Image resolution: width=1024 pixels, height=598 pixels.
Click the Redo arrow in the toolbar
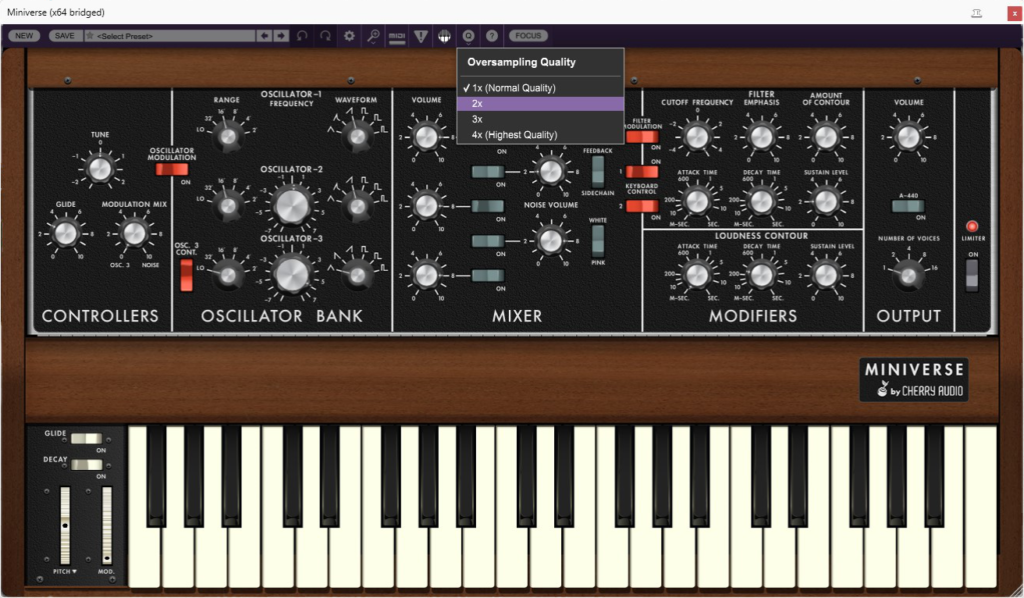326,36
